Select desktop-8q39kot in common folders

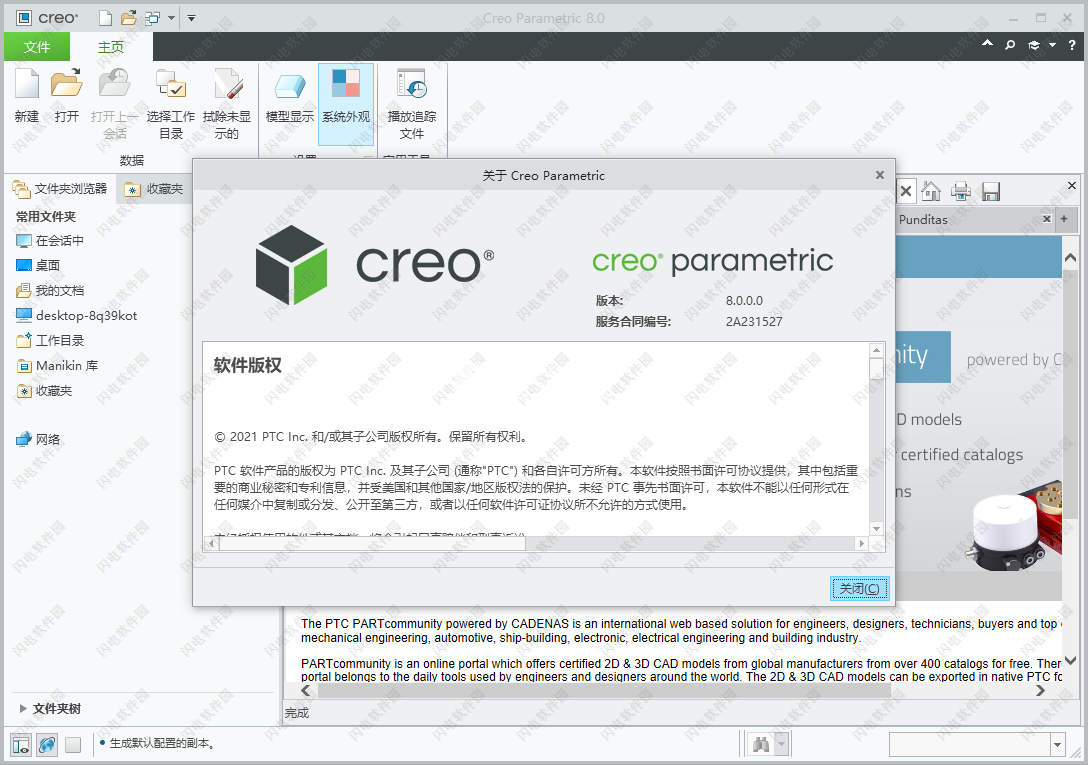click(76, 316)
